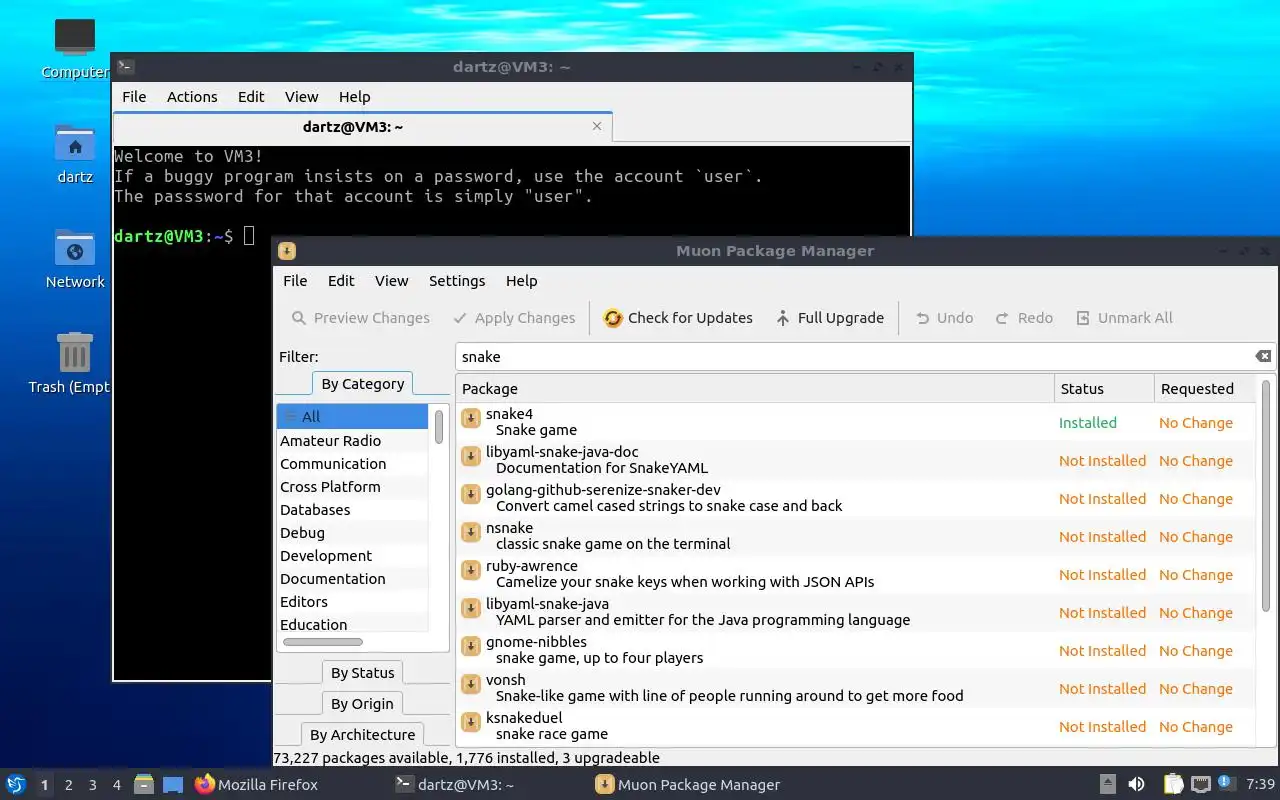
Task: Close the dartz@VM3 terminal tab
Action: [x=597, y=127]
